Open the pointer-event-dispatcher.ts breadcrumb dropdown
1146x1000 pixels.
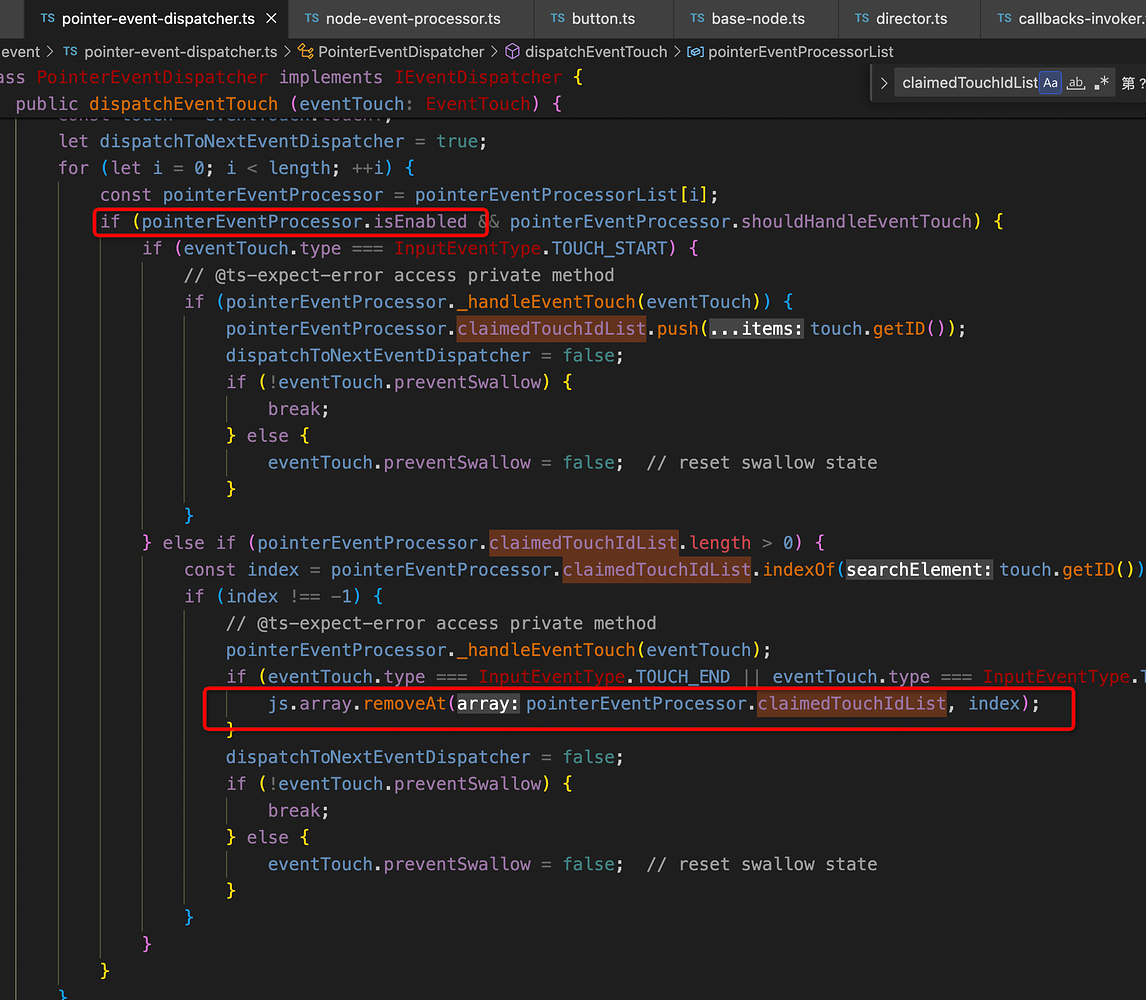pyautogui.click(x=180, y=51)
